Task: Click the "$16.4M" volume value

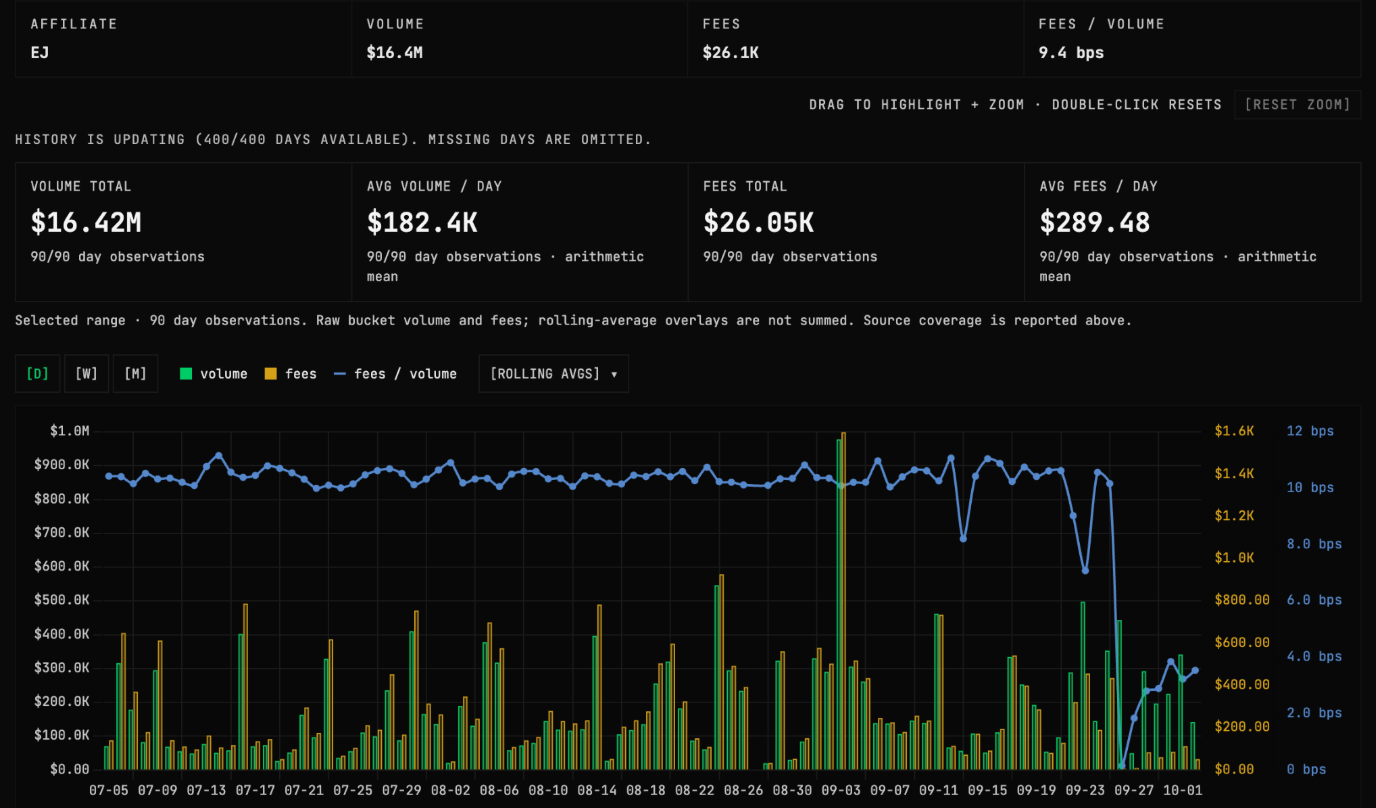Action: tap(395, 52)
